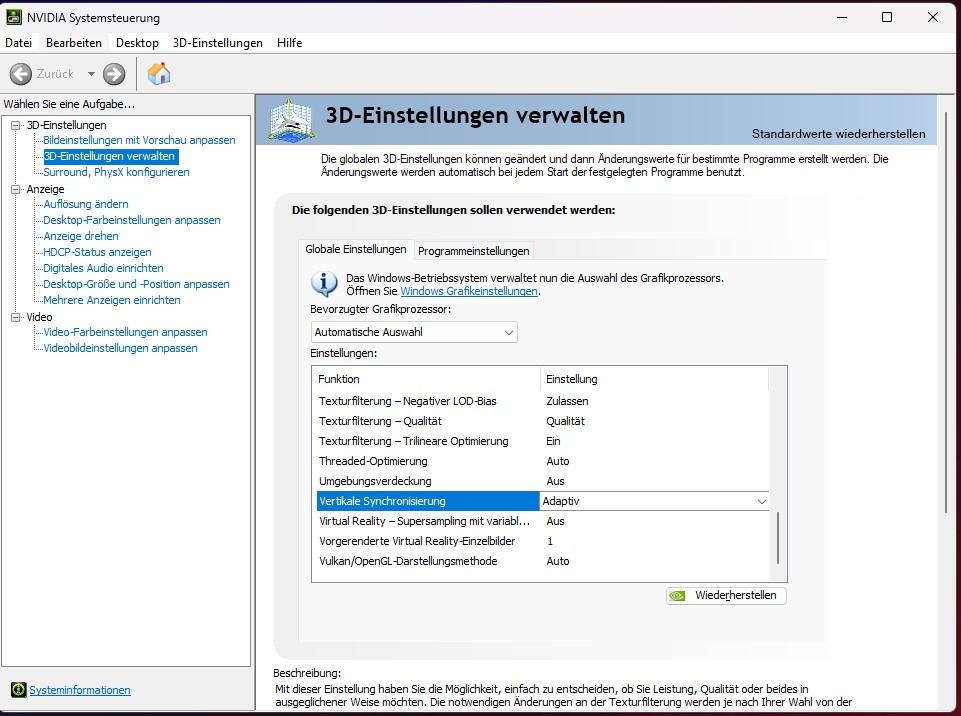961x716 pixels.
Task: Click the Forward arrow icon
Action: (113, 74)
